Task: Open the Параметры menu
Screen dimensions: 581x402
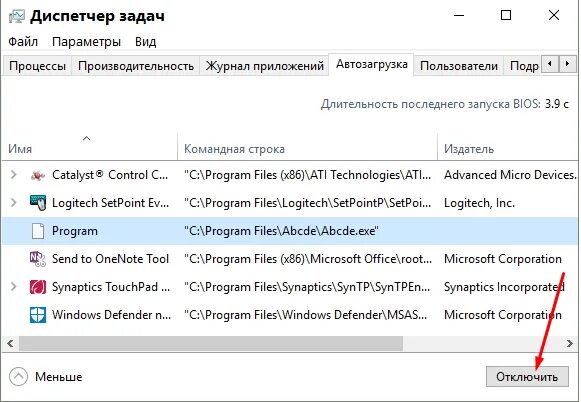Action: (x=86, y=41)
